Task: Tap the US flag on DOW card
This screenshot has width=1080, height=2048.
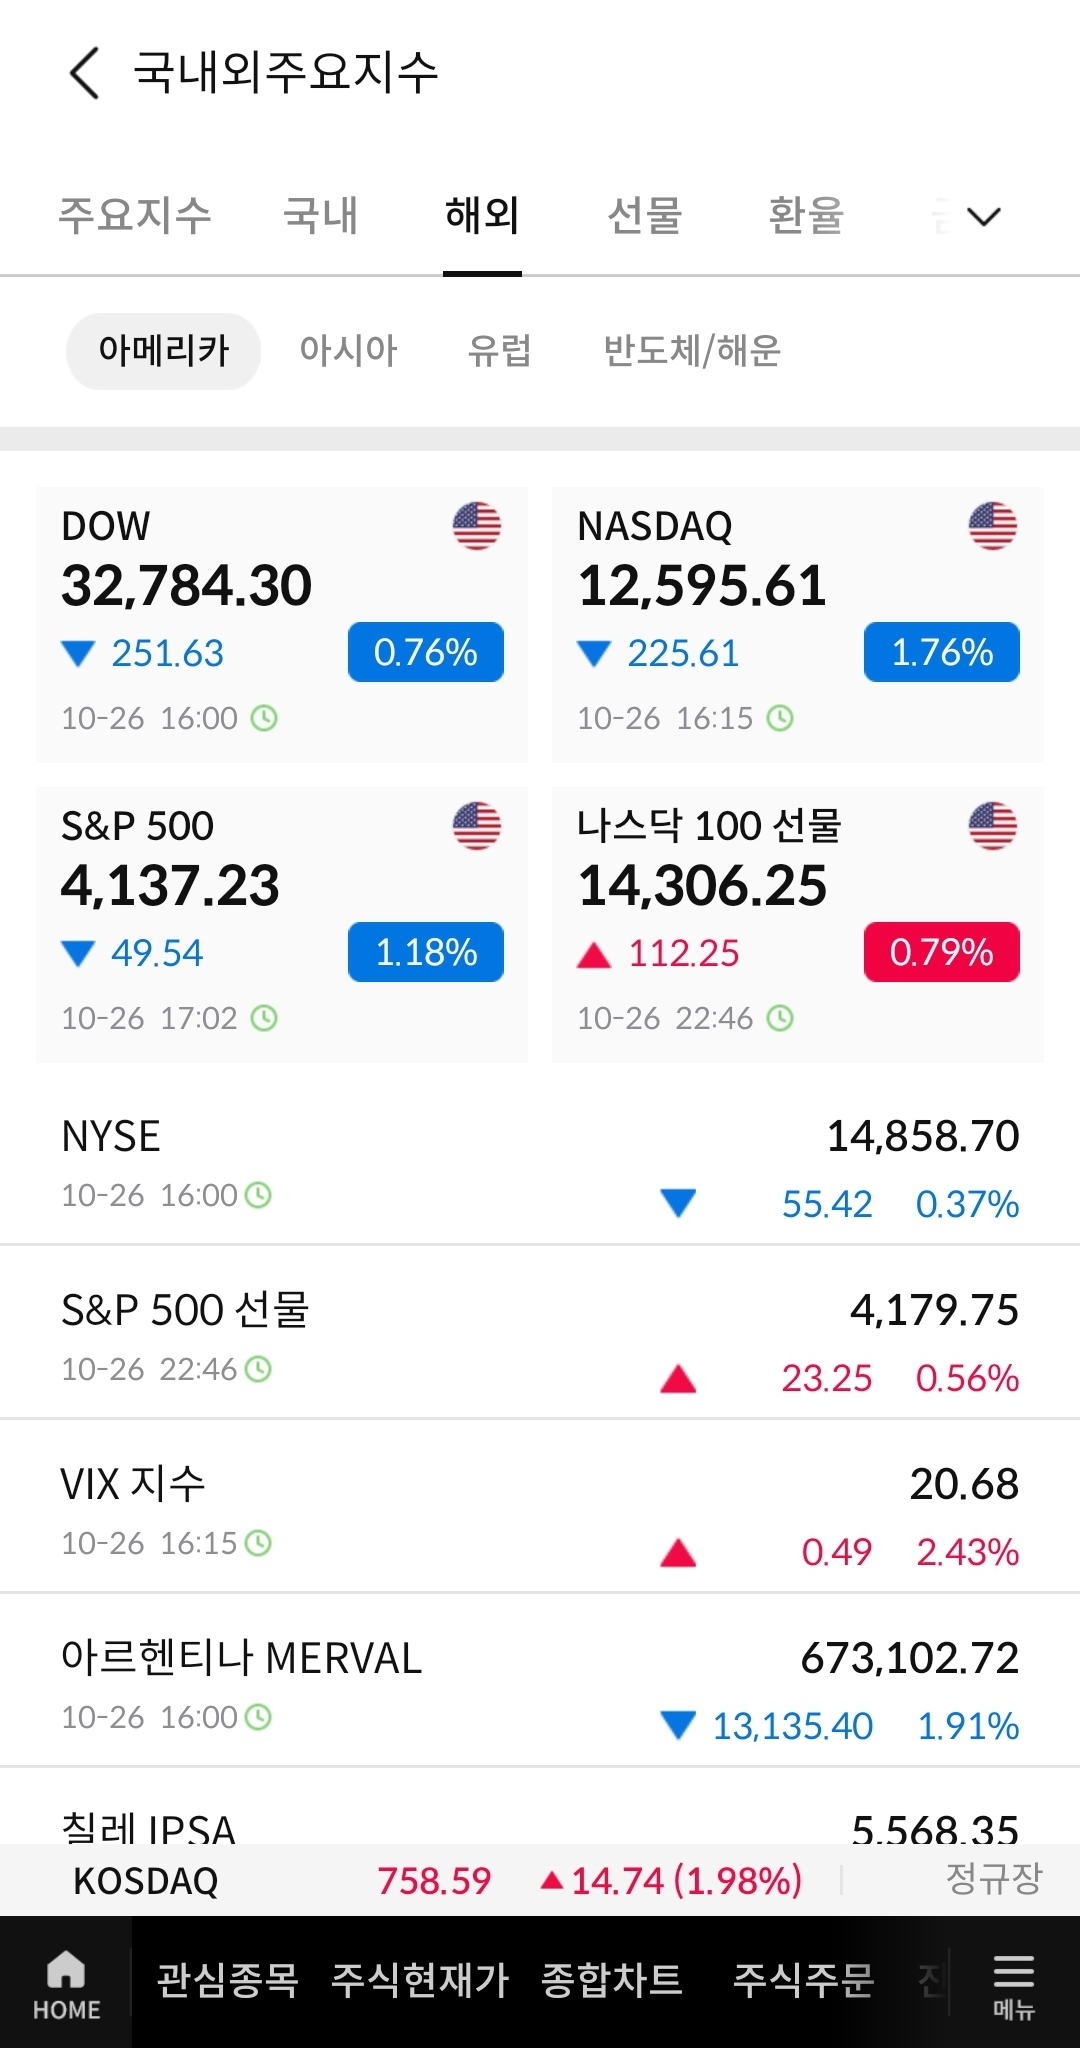Action: coord(477,526)
